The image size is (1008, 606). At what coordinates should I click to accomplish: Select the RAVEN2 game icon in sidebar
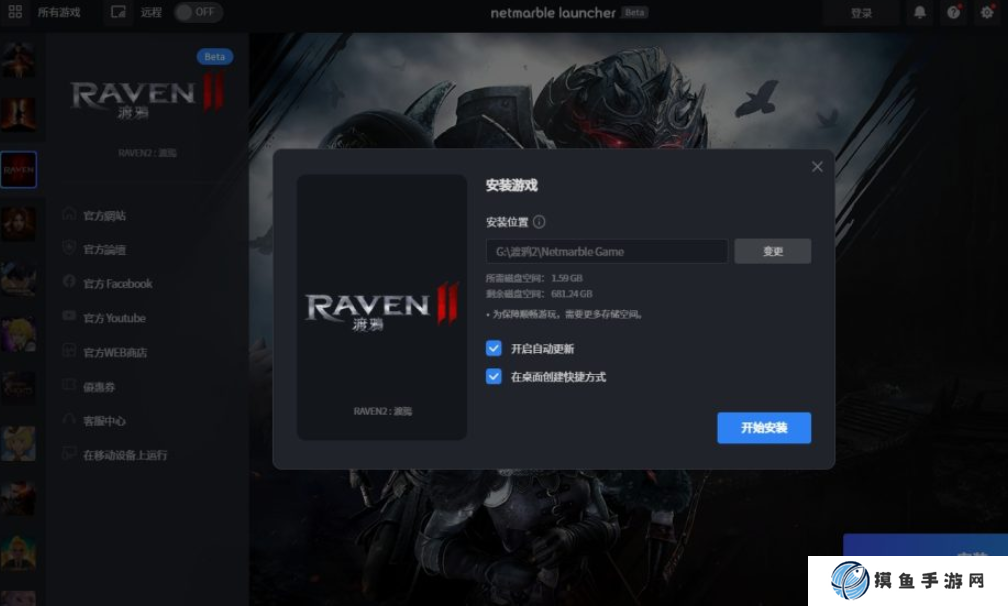point(18,170)
